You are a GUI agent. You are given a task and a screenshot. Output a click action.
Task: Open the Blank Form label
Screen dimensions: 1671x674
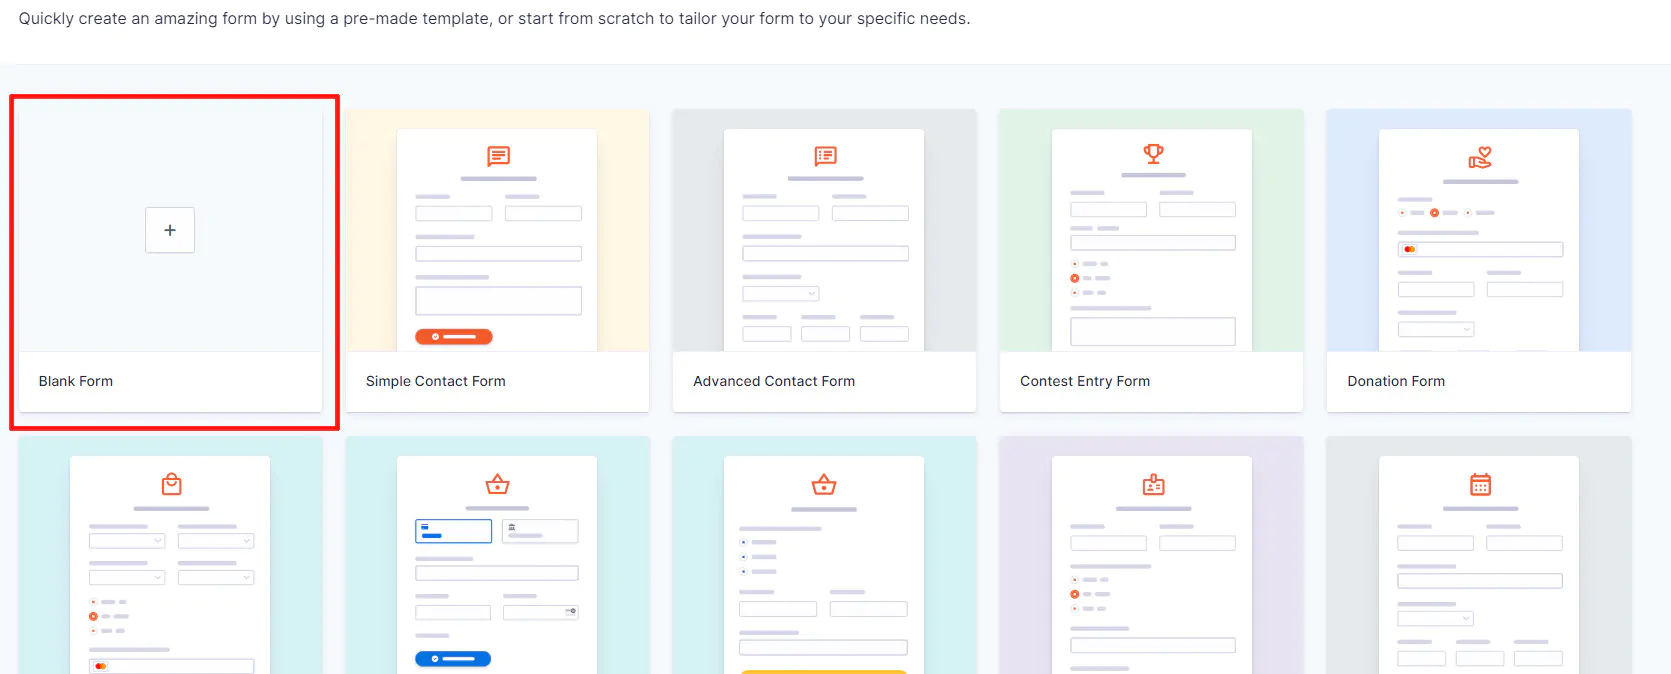click(x=76, y=381)
